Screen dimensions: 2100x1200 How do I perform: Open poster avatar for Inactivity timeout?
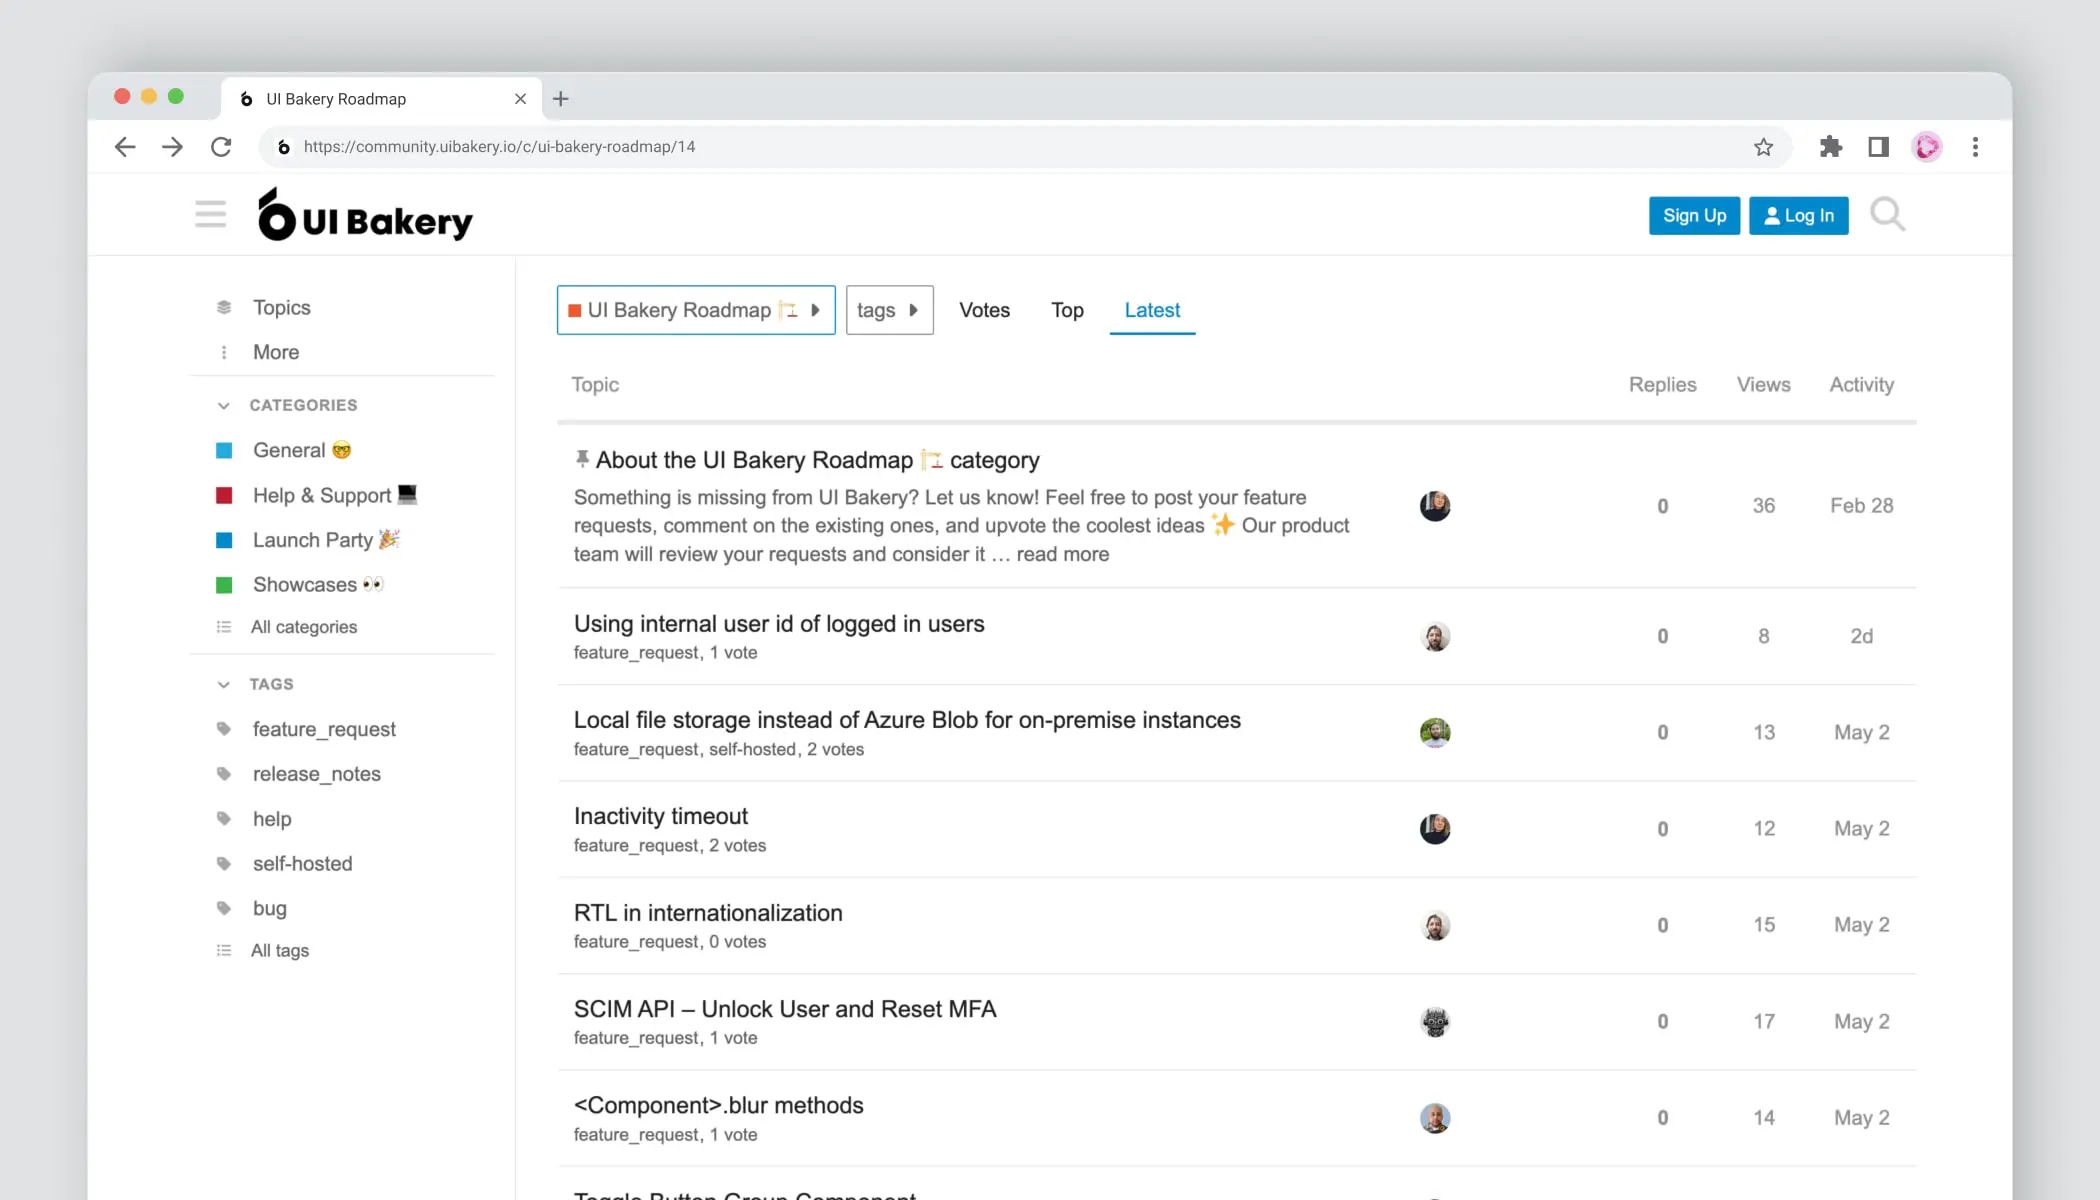point(1435,828)
